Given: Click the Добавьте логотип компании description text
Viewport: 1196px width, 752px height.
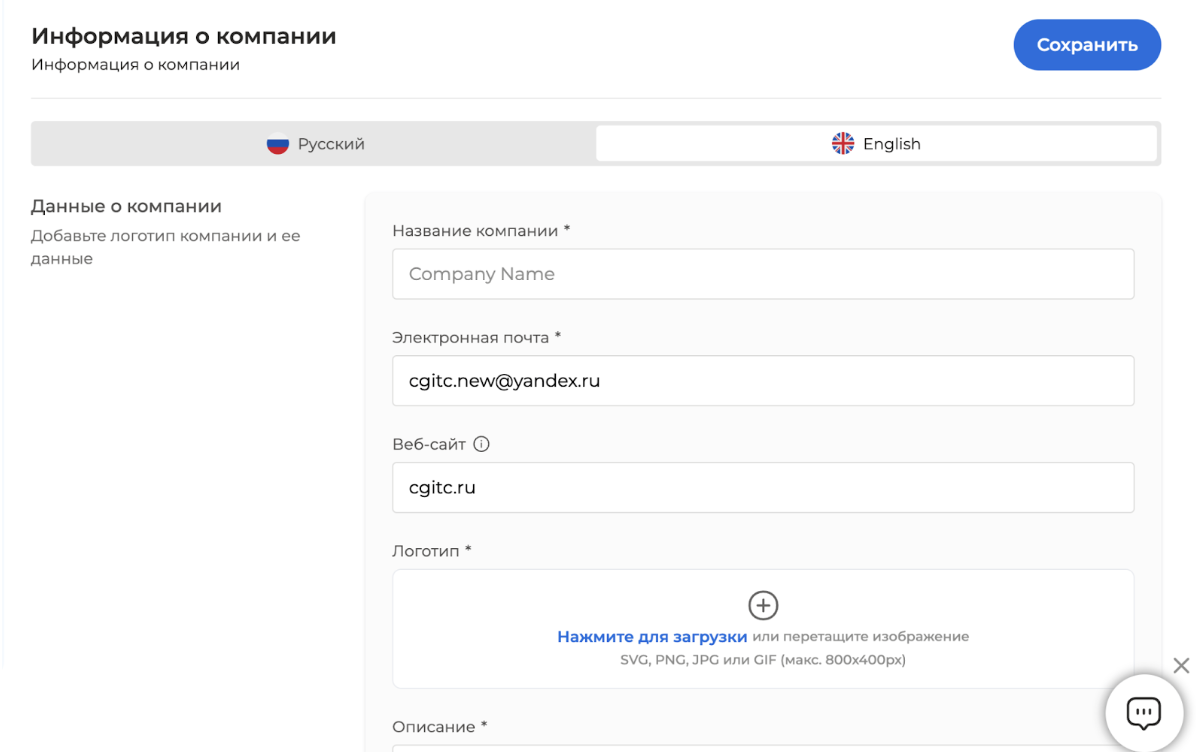Looking at the screenshot, I should [x=166, y=247].
